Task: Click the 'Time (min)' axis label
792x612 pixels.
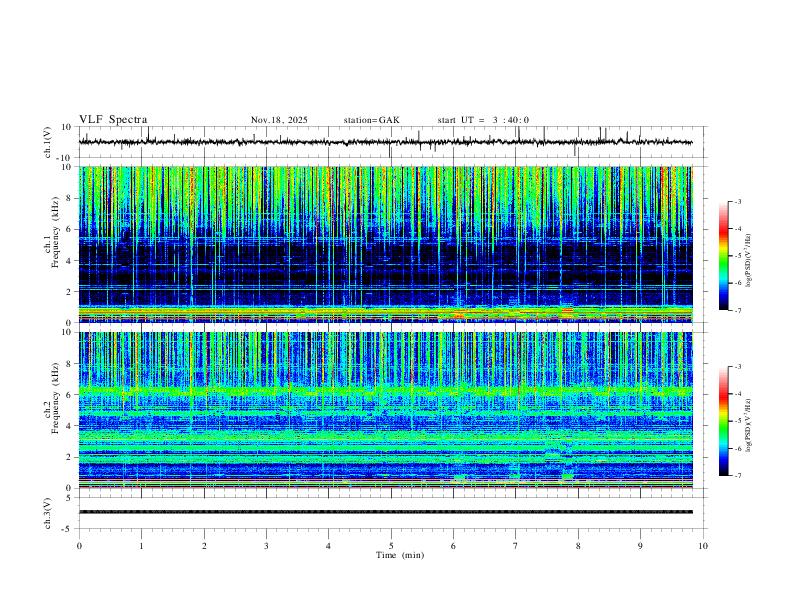Action: pos(400,555)
